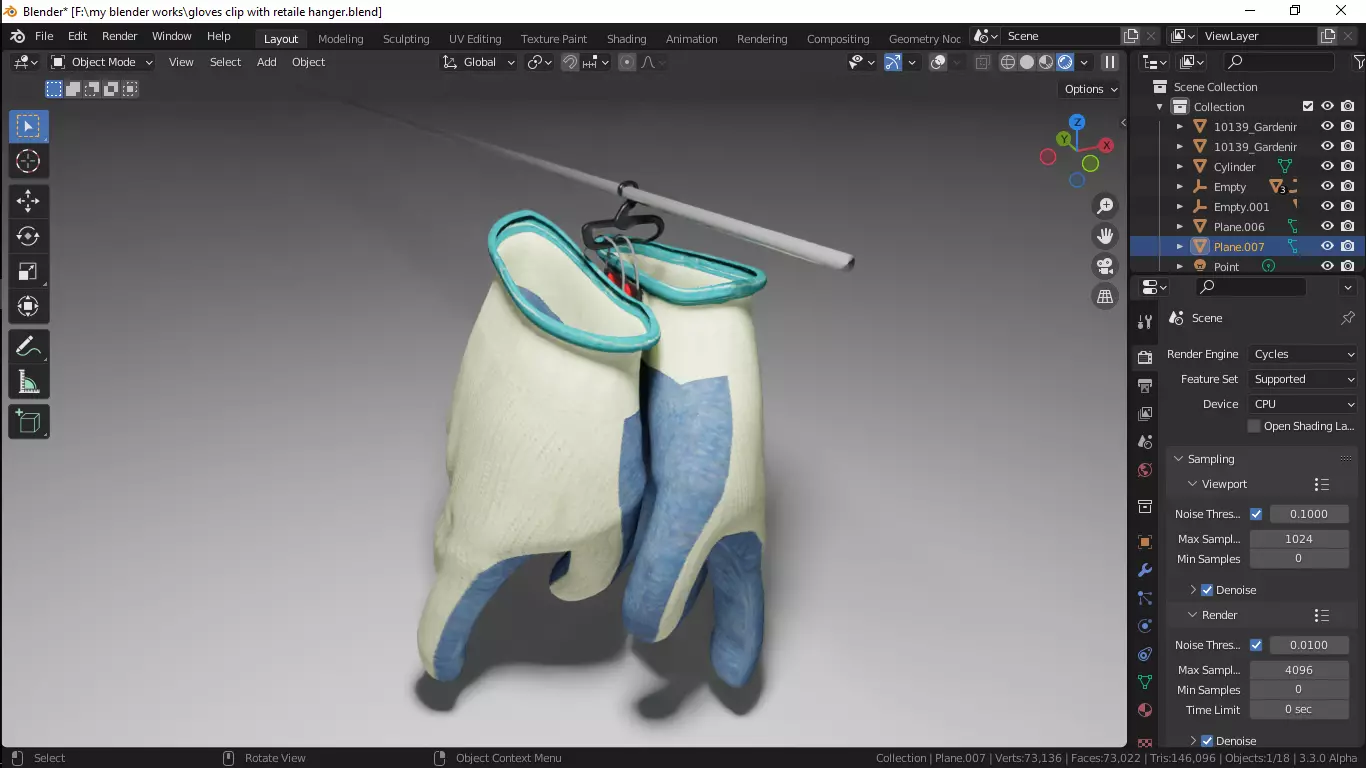Open the Tool properties tab

(x=1145, y=322)
